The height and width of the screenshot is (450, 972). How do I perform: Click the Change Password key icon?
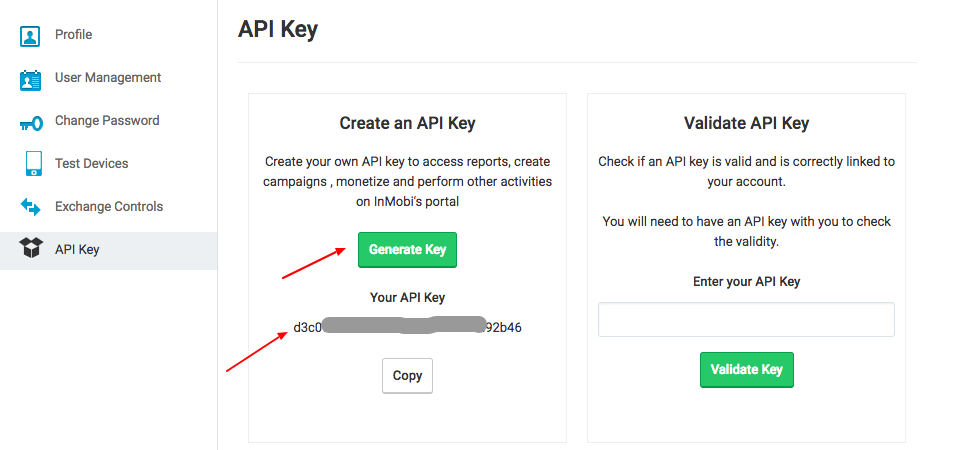point(30,124)
